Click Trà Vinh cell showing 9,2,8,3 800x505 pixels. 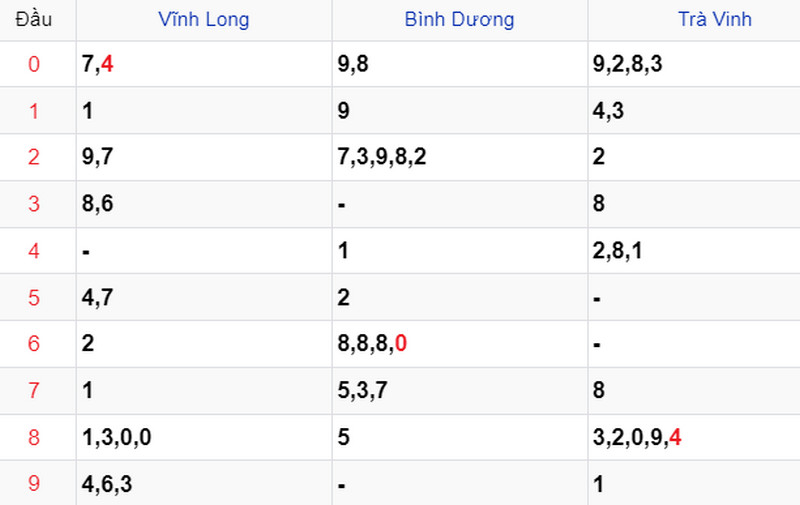[x=694, y=64]
